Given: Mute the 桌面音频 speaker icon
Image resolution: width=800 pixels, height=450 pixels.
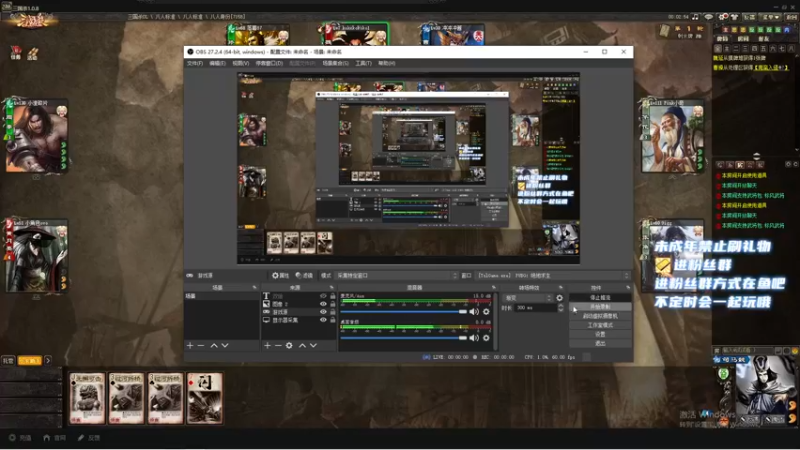Looking at the screenshot, I should 474,338.
